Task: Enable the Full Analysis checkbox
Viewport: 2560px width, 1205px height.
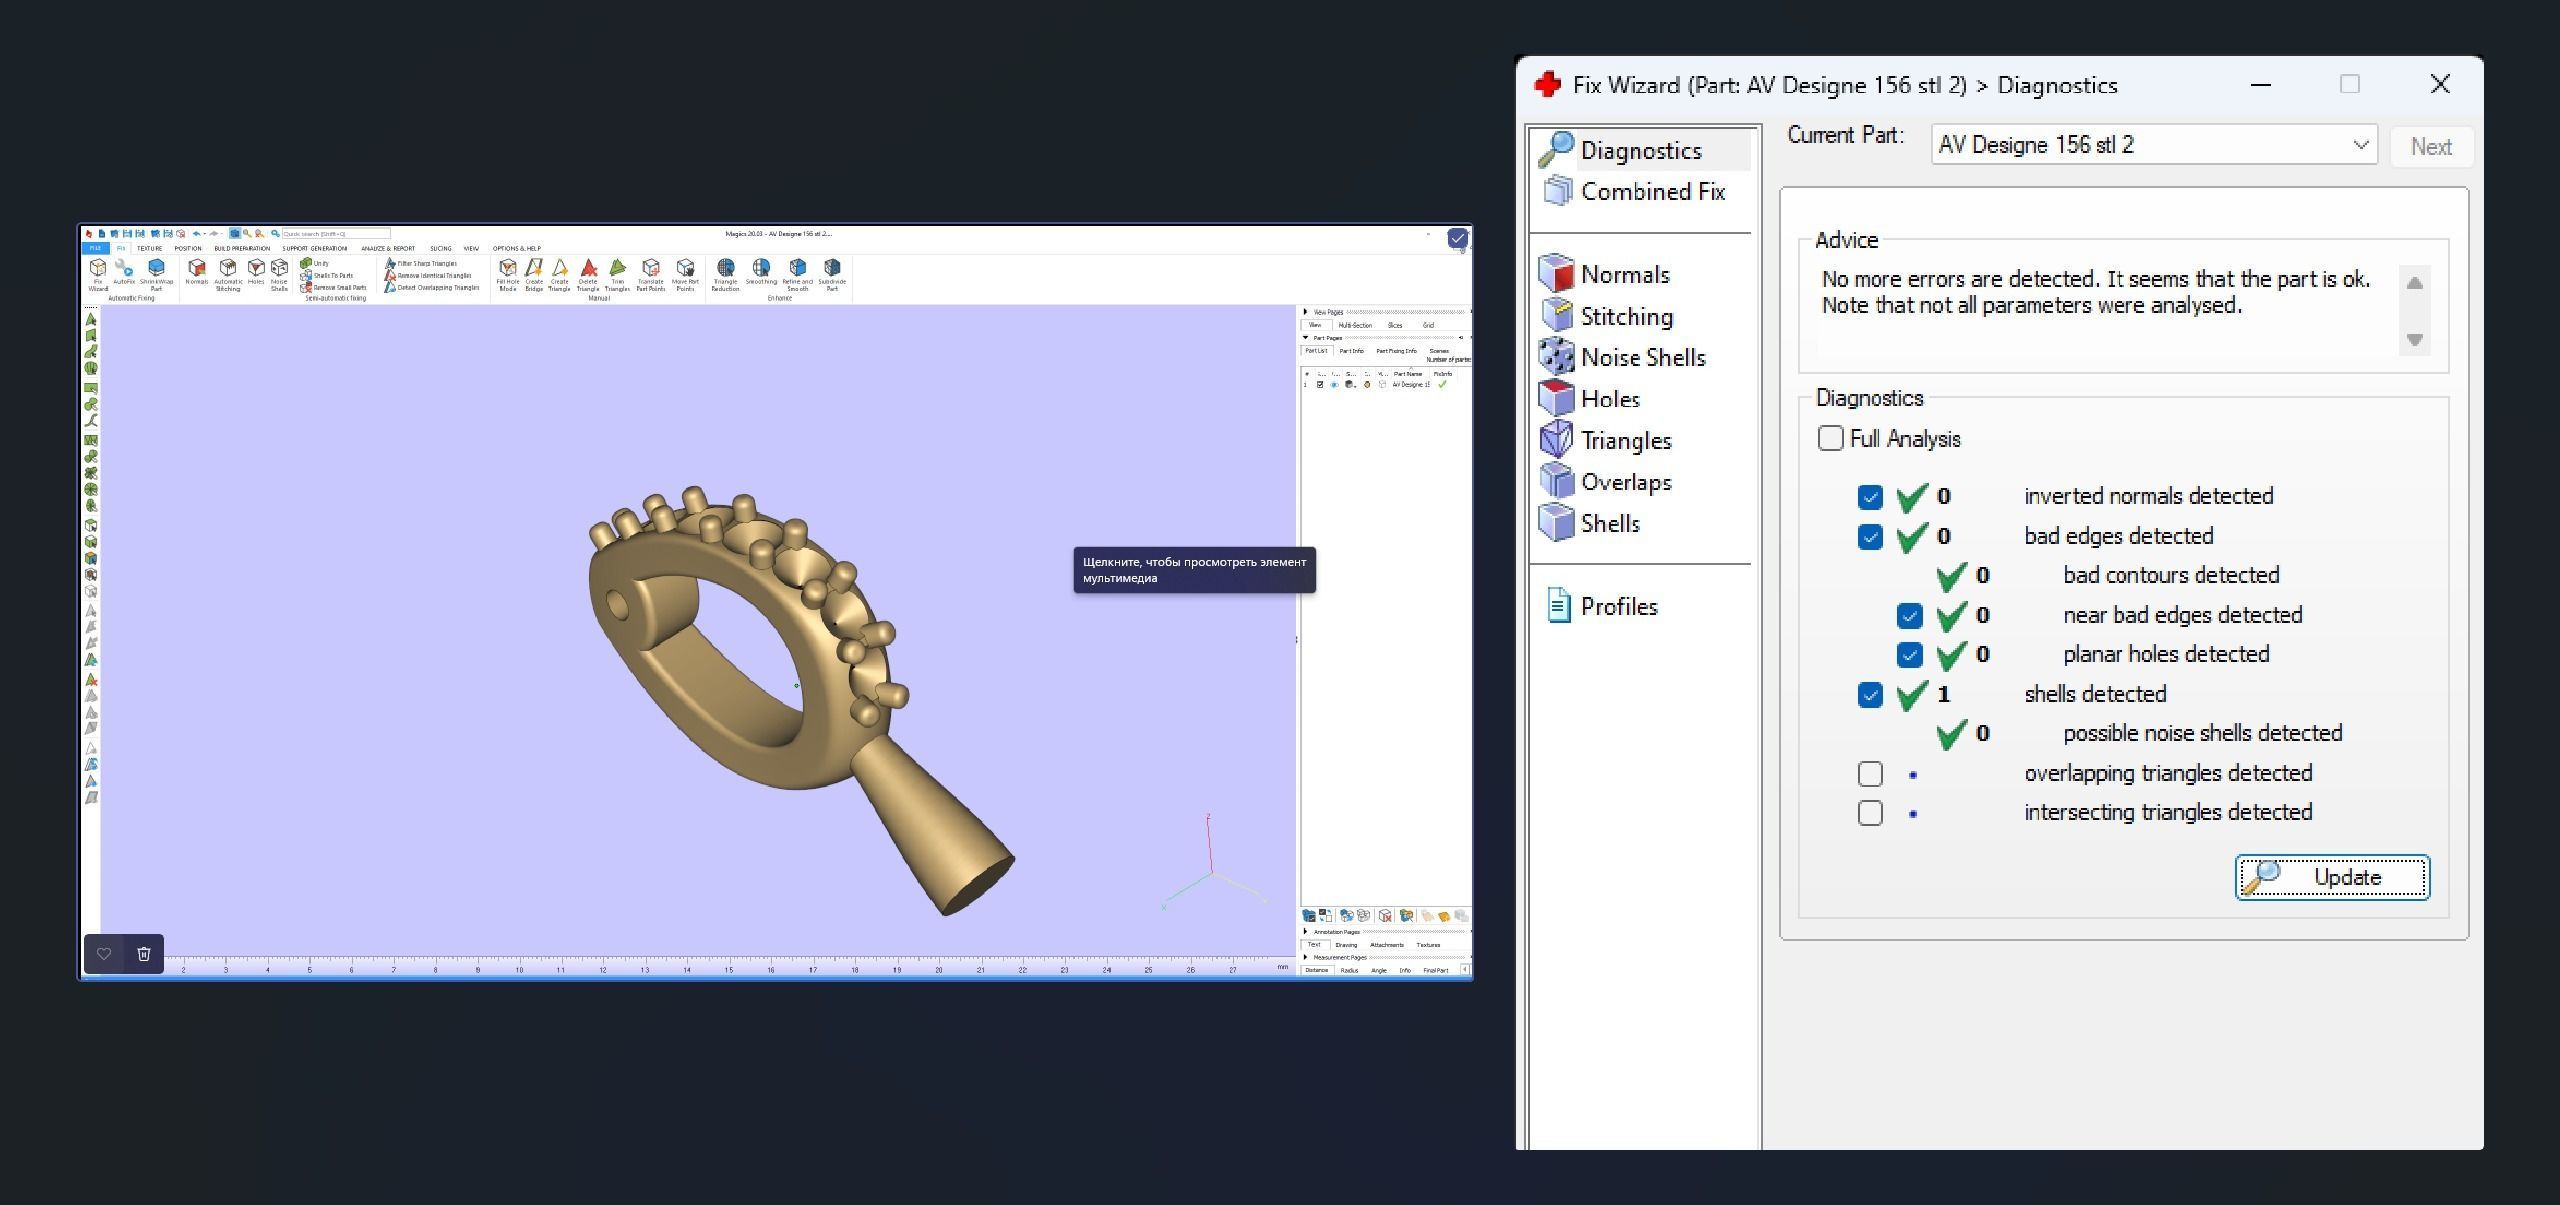Action: point(1830,439)
